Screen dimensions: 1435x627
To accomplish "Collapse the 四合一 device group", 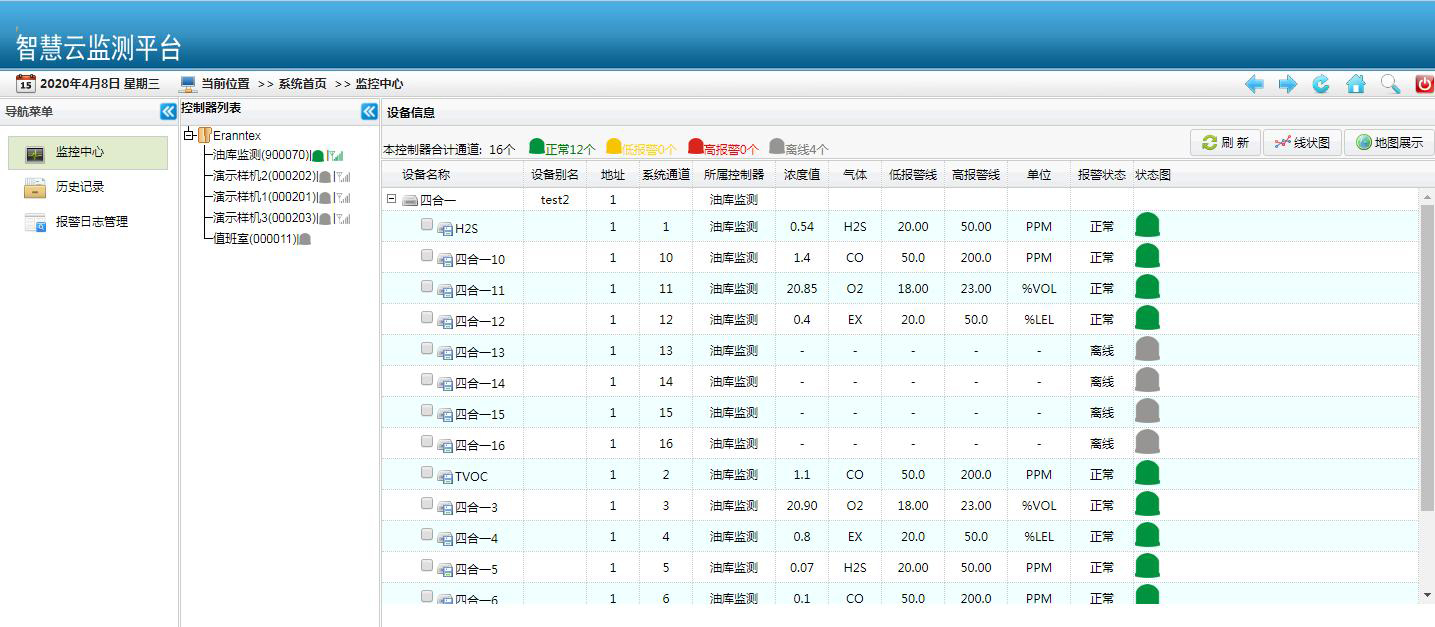I will point(392,199).
